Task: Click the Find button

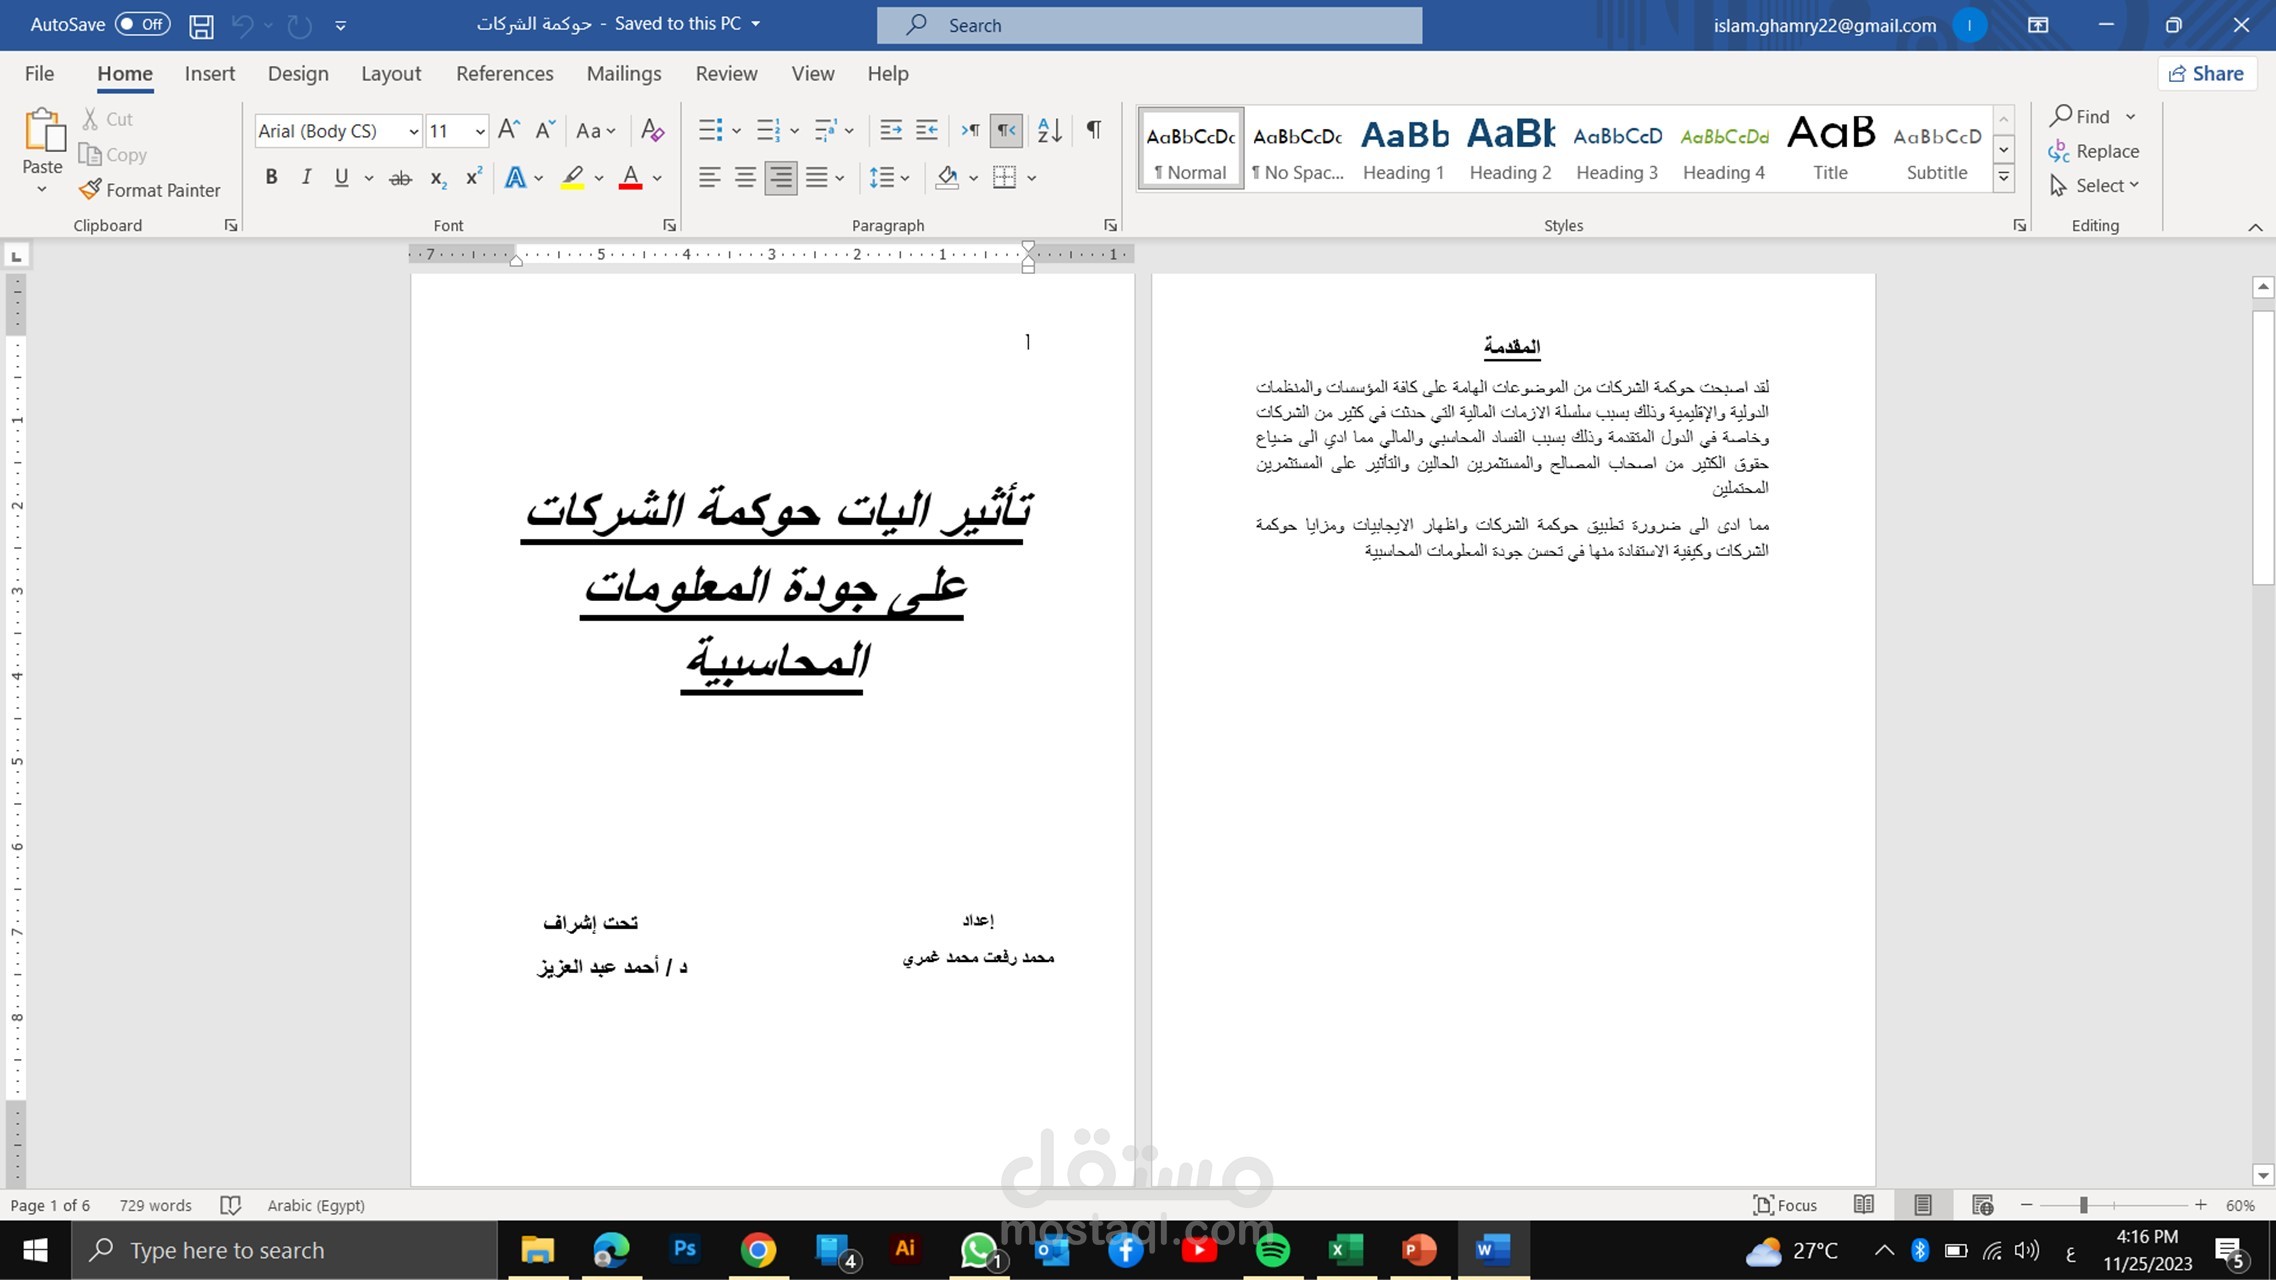Action: [x=2080, y=117]
